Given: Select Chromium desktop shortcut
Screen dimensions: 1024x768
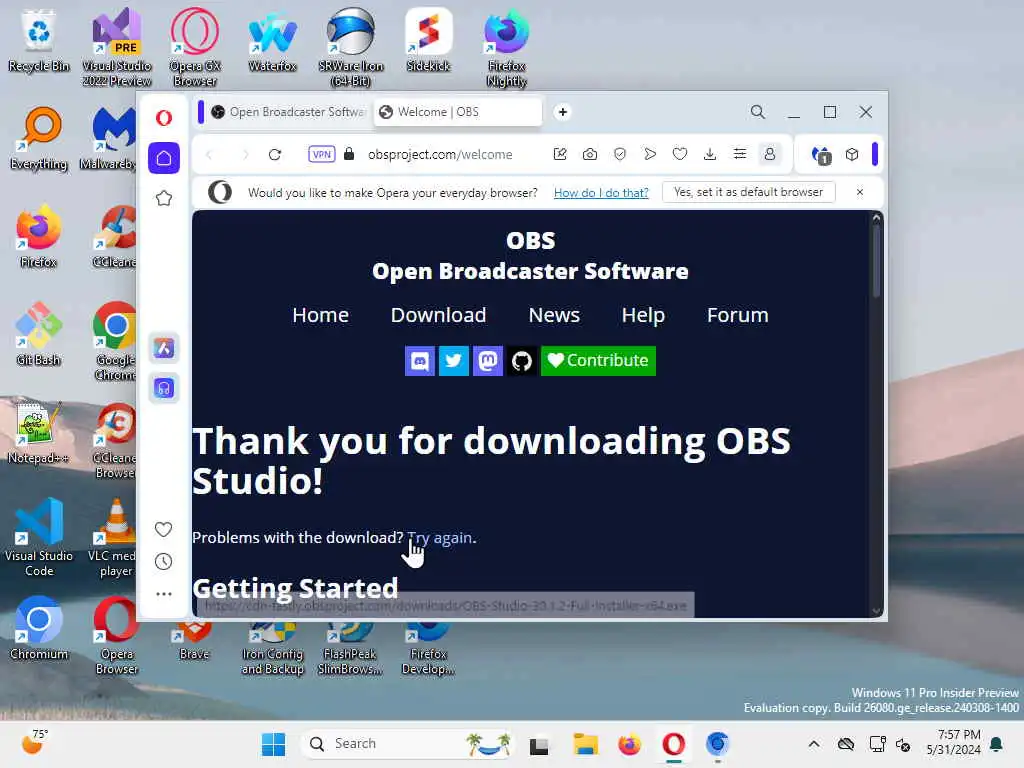Looking at the screenshot, I should pyautogui.click(x=39, y=628).
